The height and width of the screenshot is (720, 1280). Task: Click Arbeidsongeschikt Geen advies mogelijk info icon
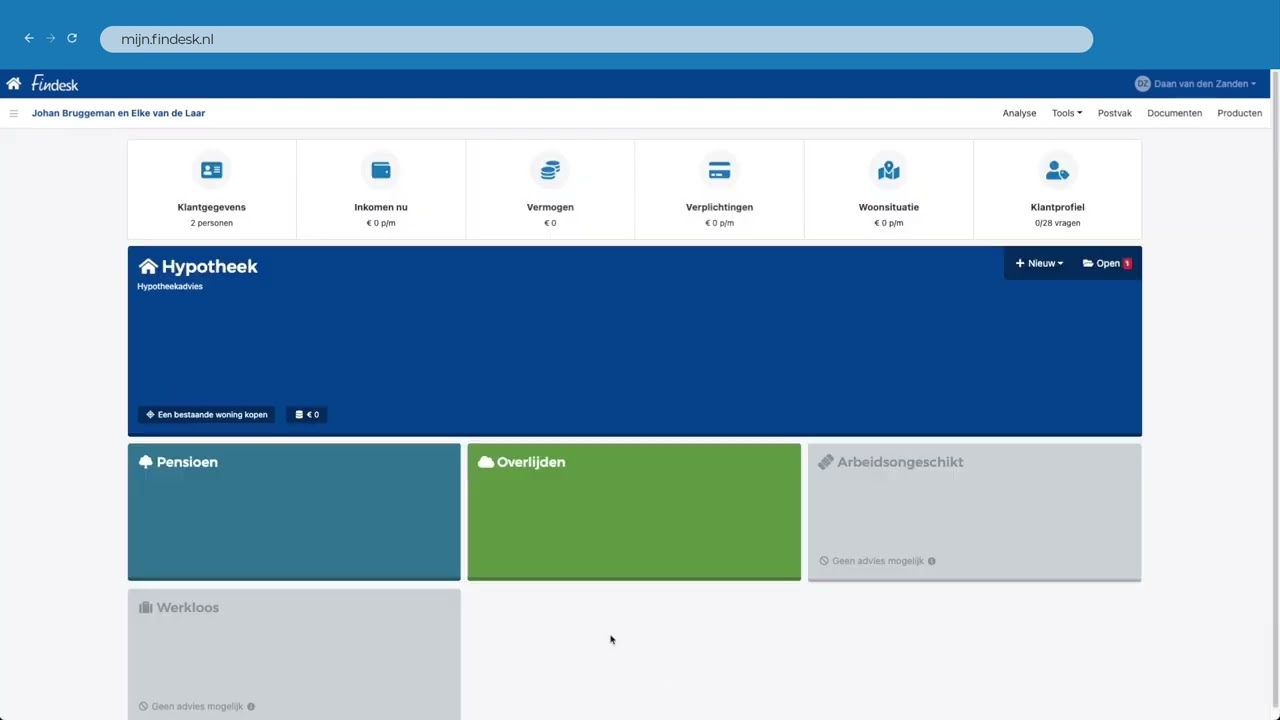tap(932, 561)
